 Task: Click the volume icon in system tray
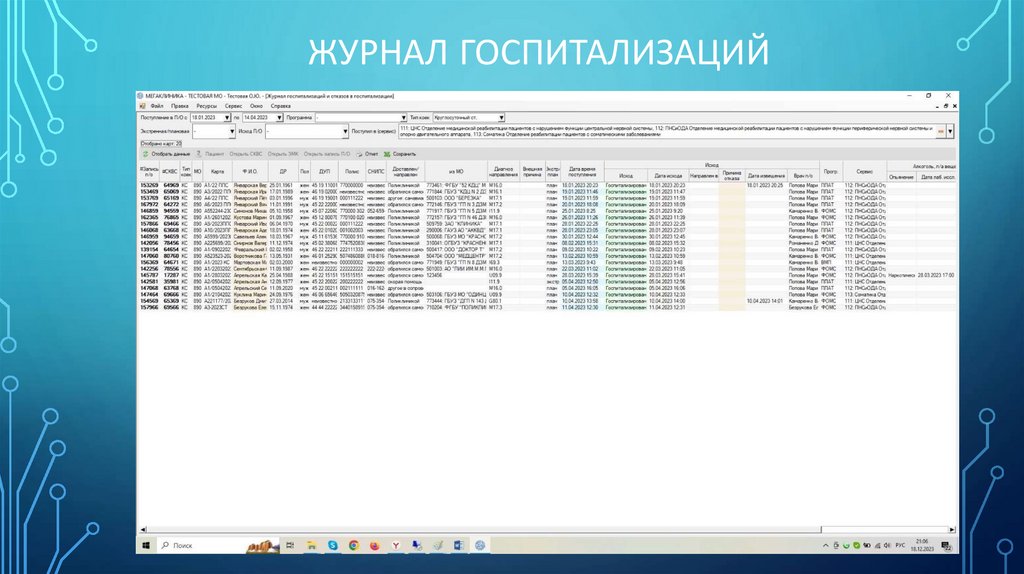887,545
